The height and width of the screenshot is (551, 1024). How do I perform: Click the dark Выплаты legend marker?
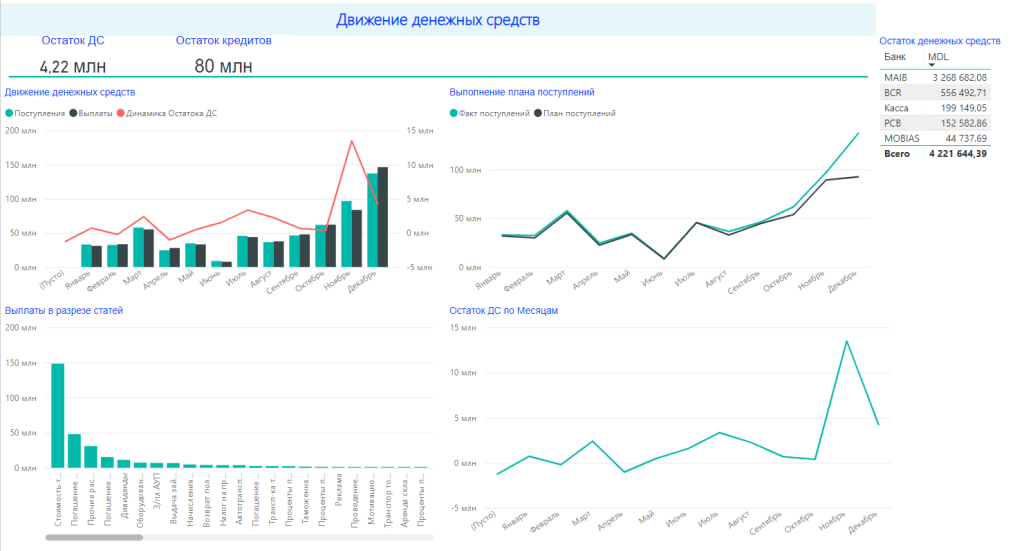pos(73,114)
